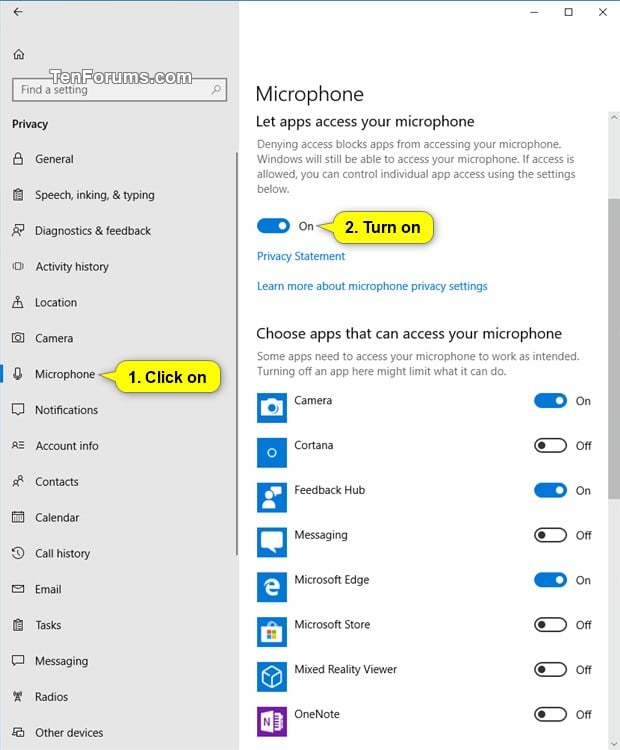
Task: Click the Camera sidebar icon
Action: click(18, 338)
